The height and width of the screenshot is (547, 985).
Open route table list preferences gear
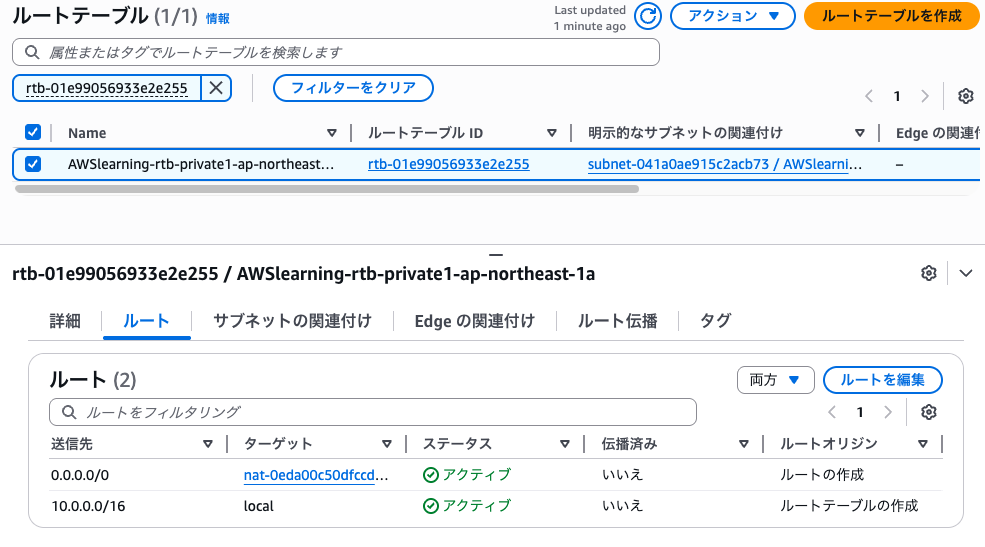coord(965,96)
